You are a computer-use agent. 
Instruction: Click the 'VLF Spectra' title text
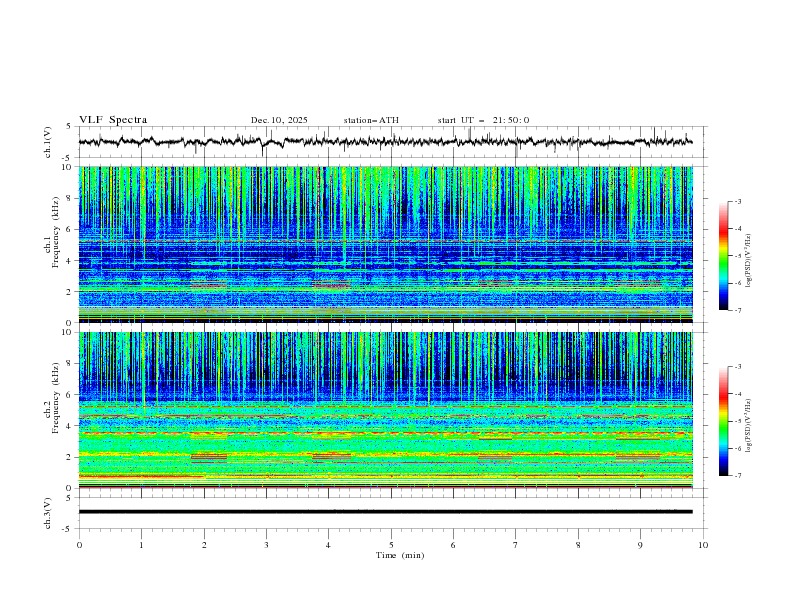[x=113, y=120]
